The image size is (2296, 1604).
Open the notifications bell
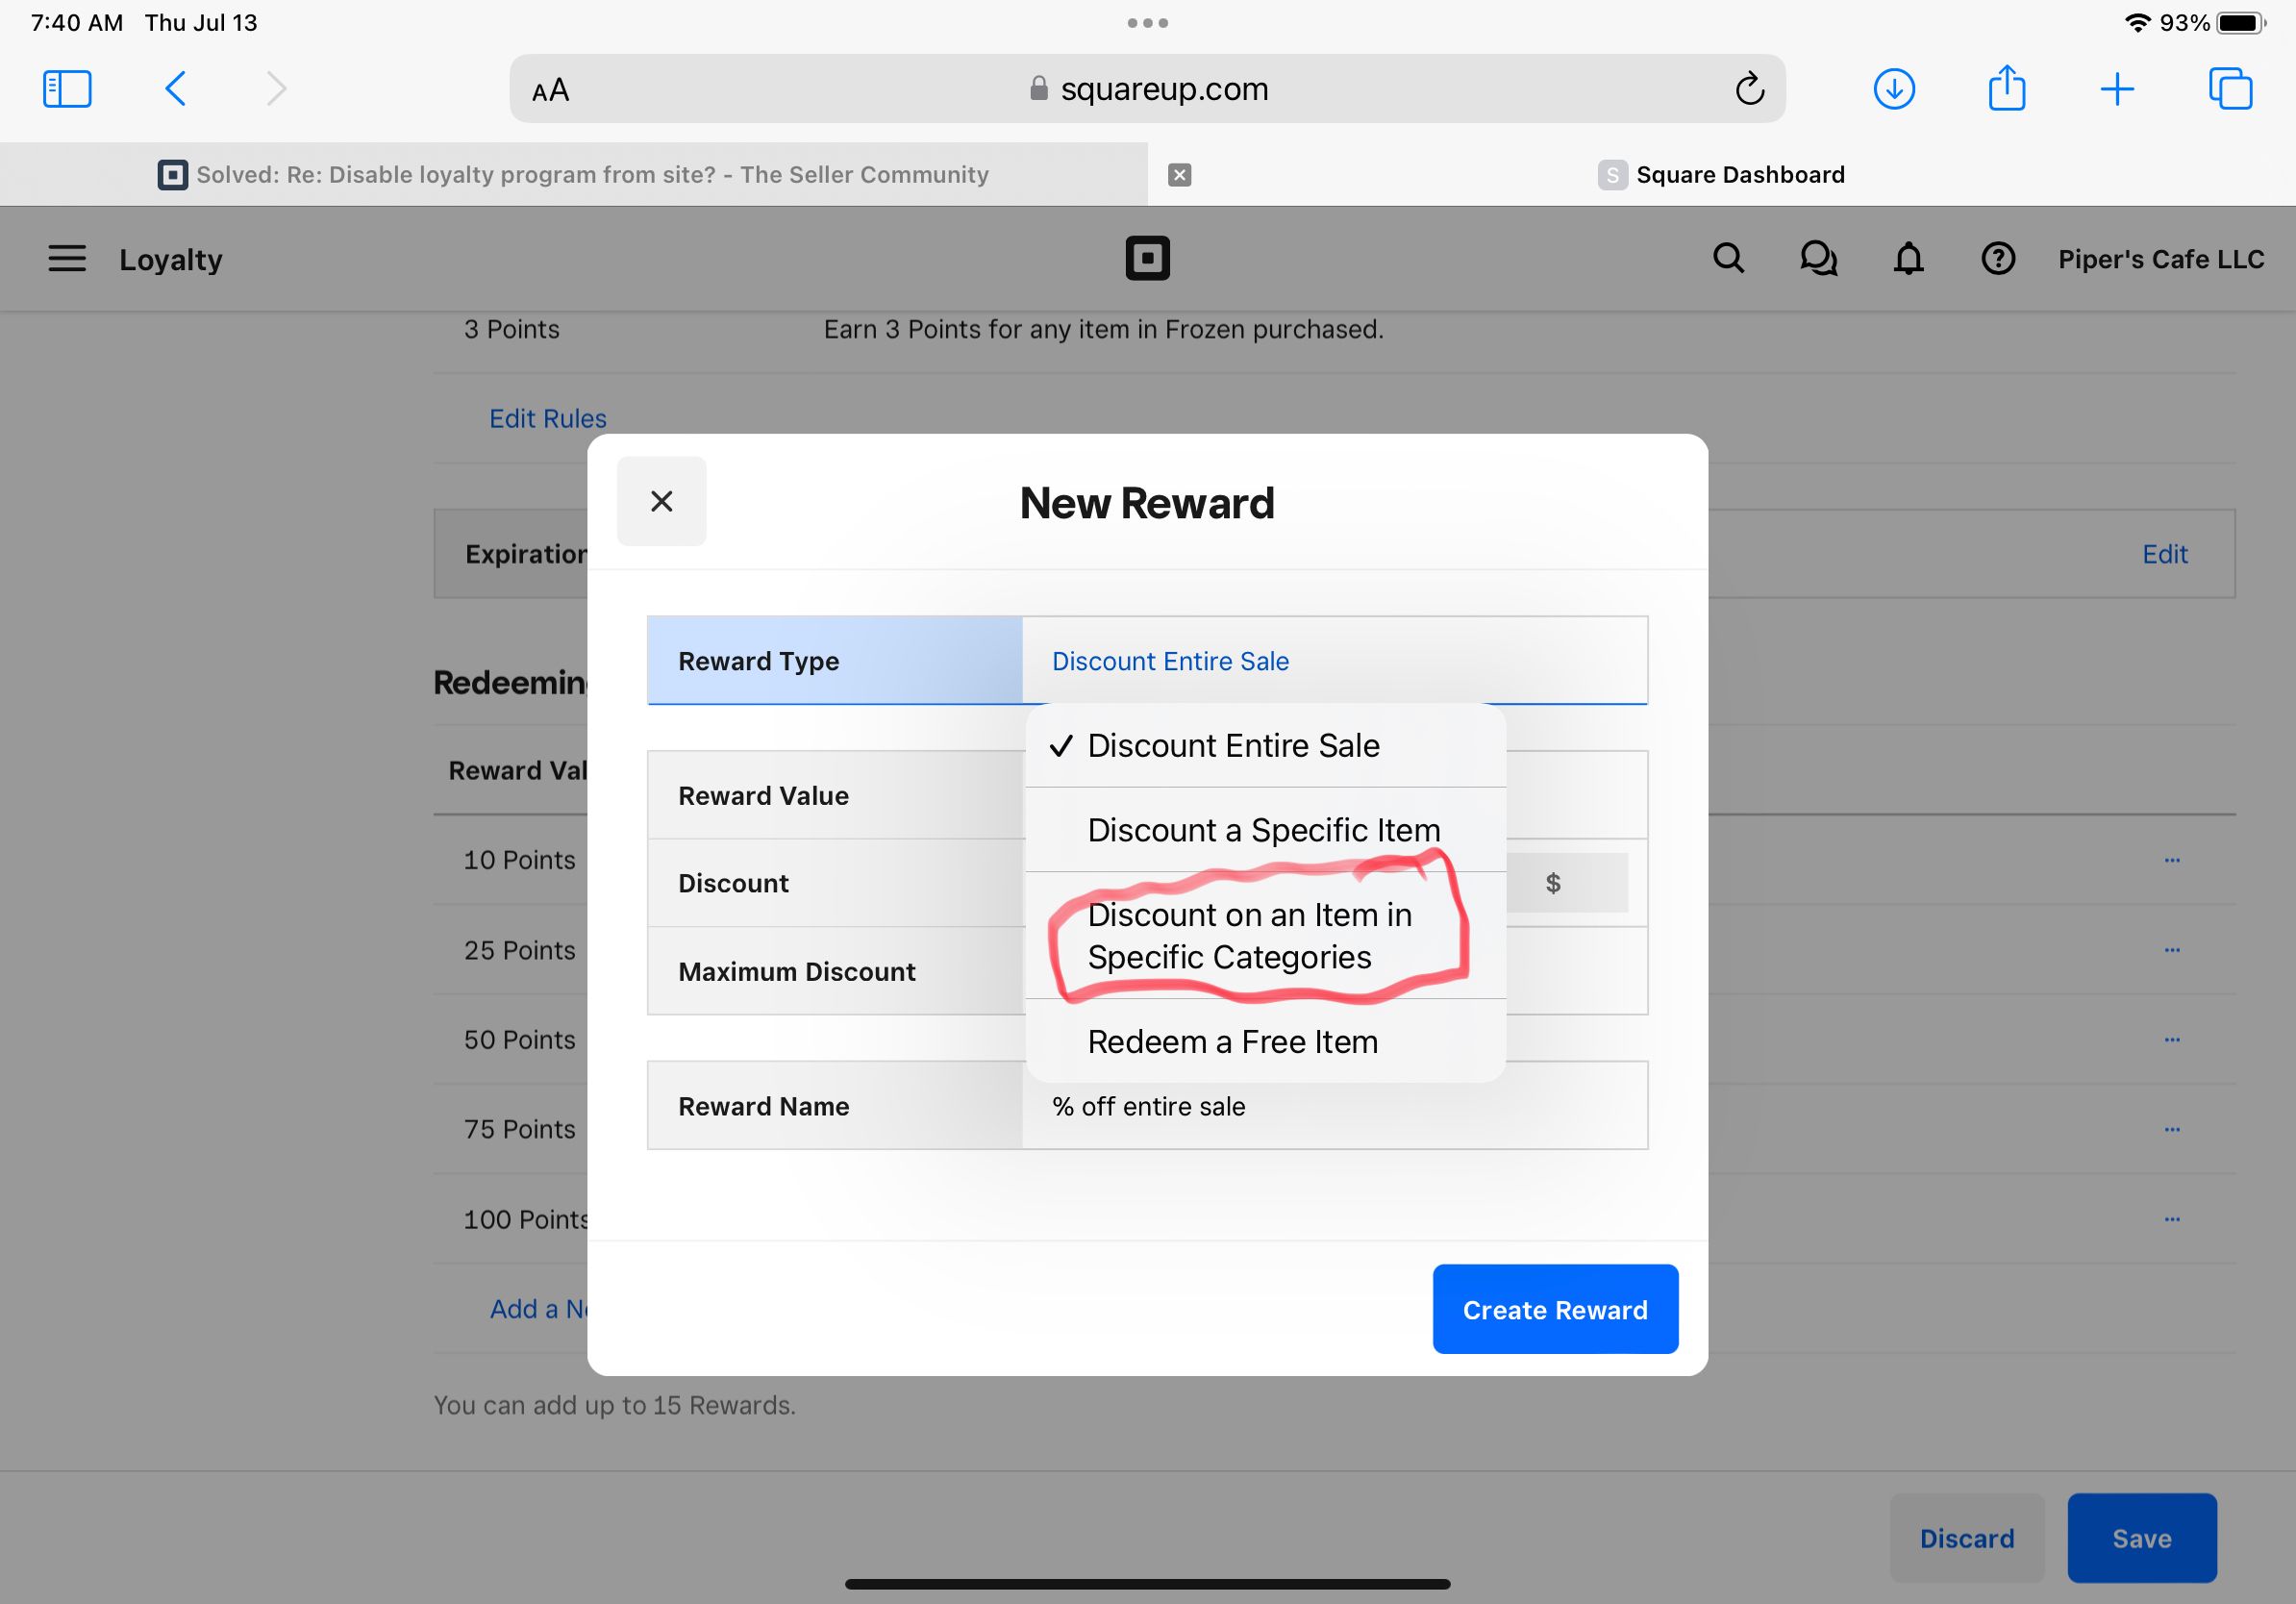click(x=1908, y=259)
